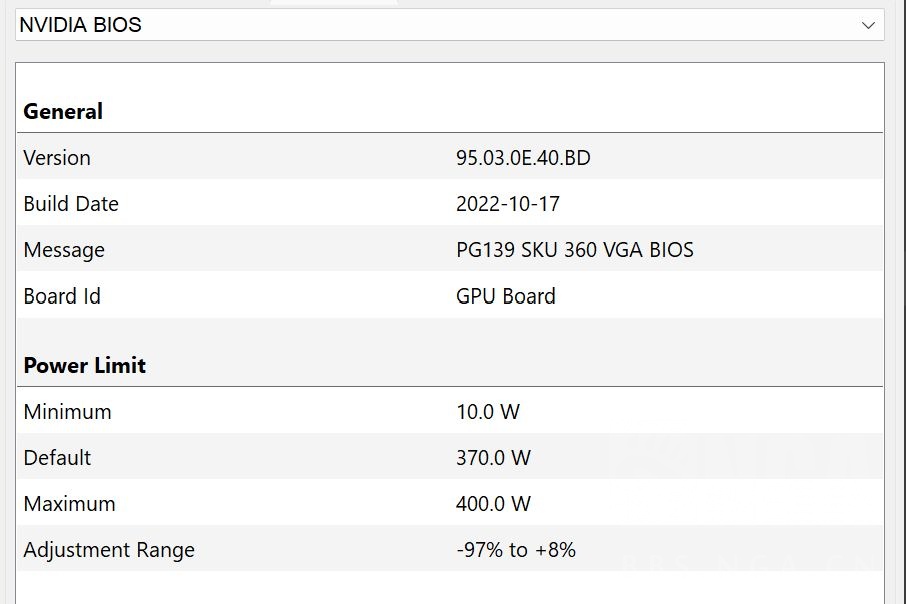The image size is (906, 604).
Task: Click the GPU Board value
Action: coord(504,296)
